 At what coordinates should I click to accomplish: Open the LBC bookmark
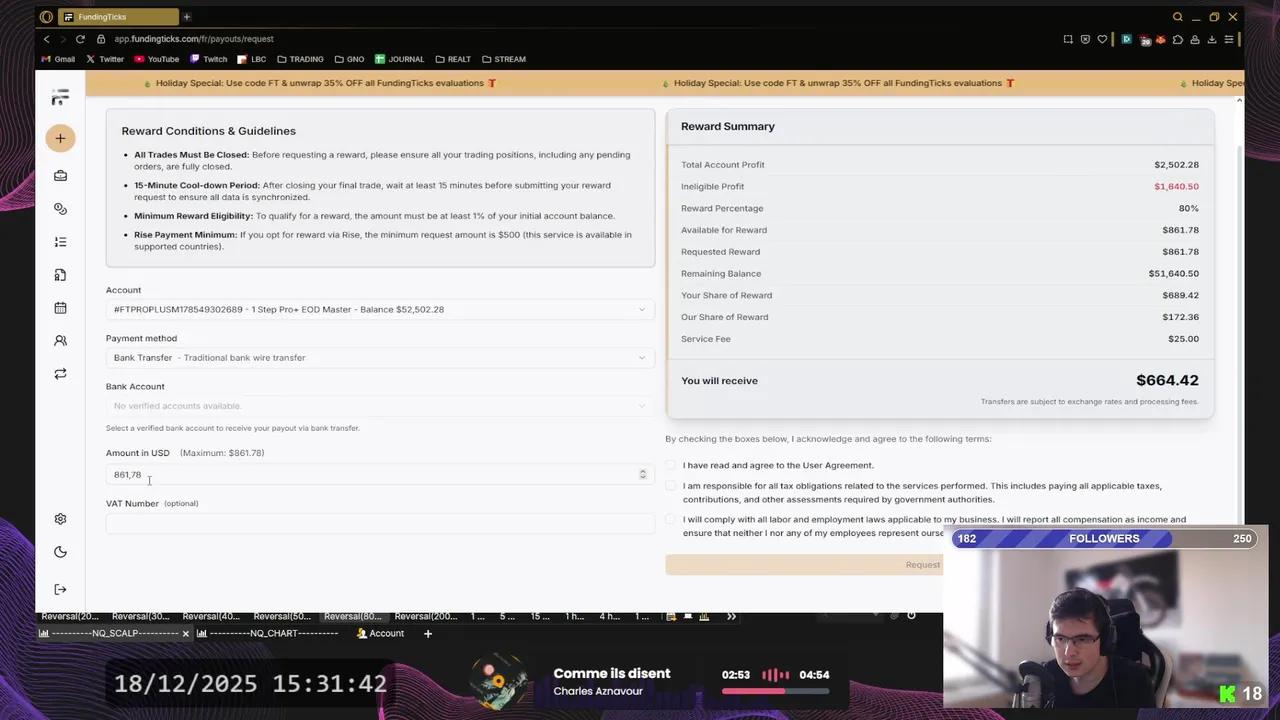pos(252,59)
